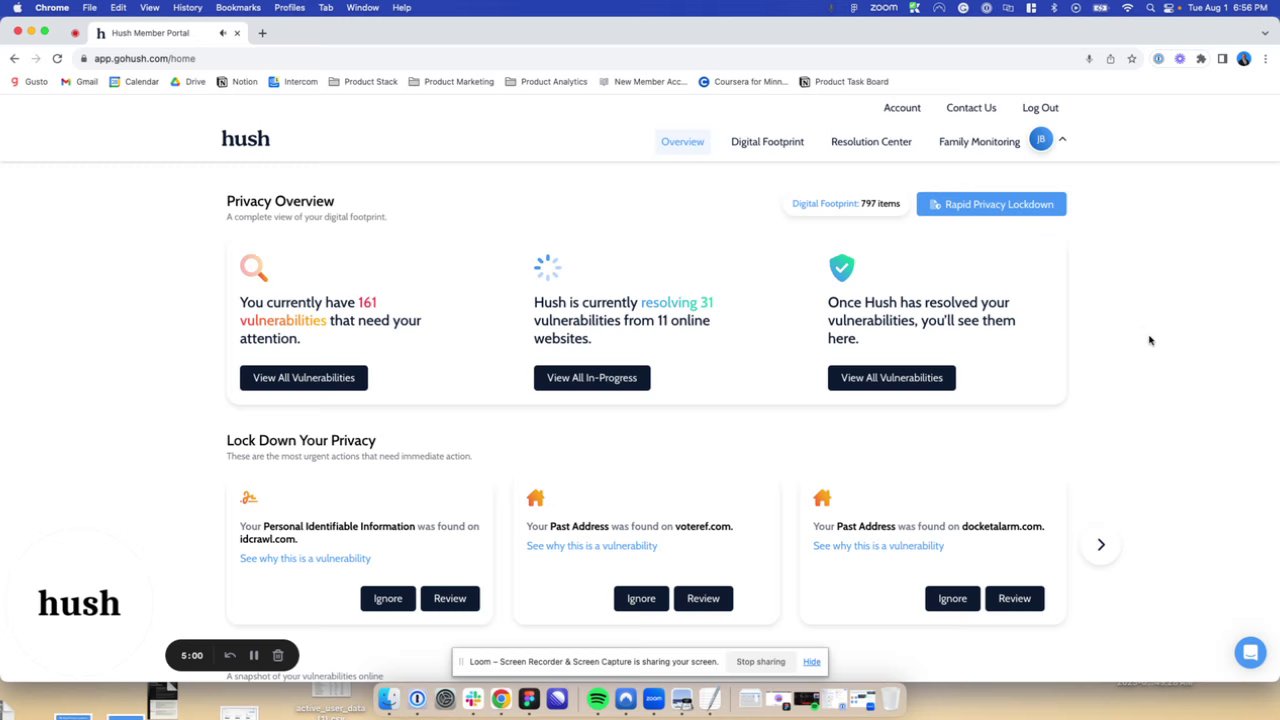
Task: Ignore the idcrawl.com vulnerability
Action: tap(388, 599)
